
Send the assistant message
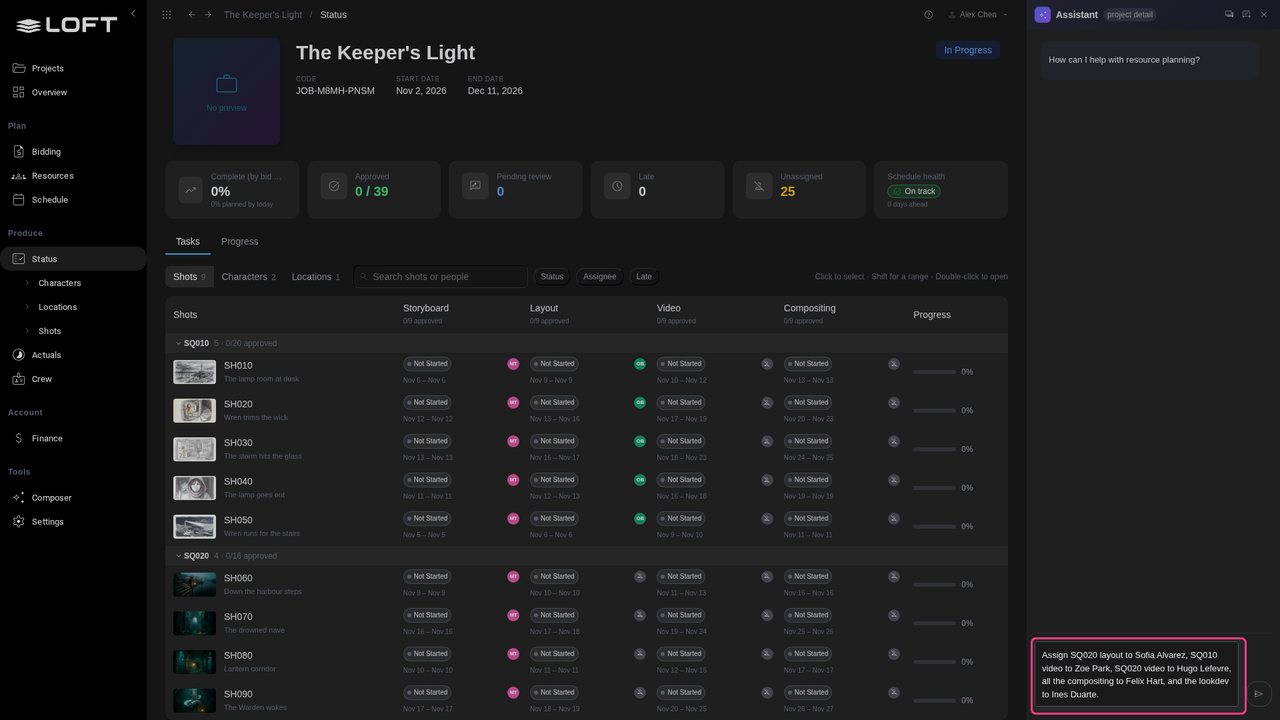click(x=1259, y=693)
